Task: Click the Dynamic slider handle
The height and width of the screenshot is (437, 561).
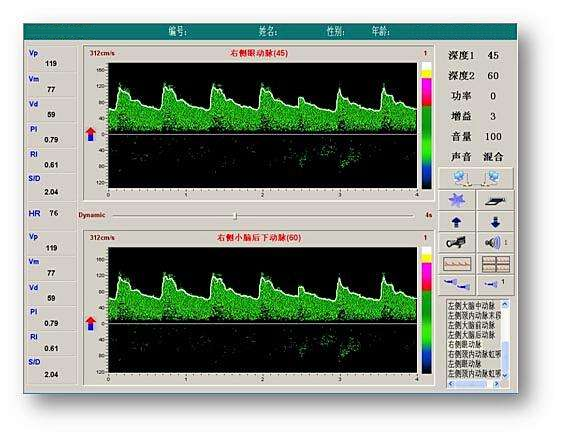Action: pos(235,215)
